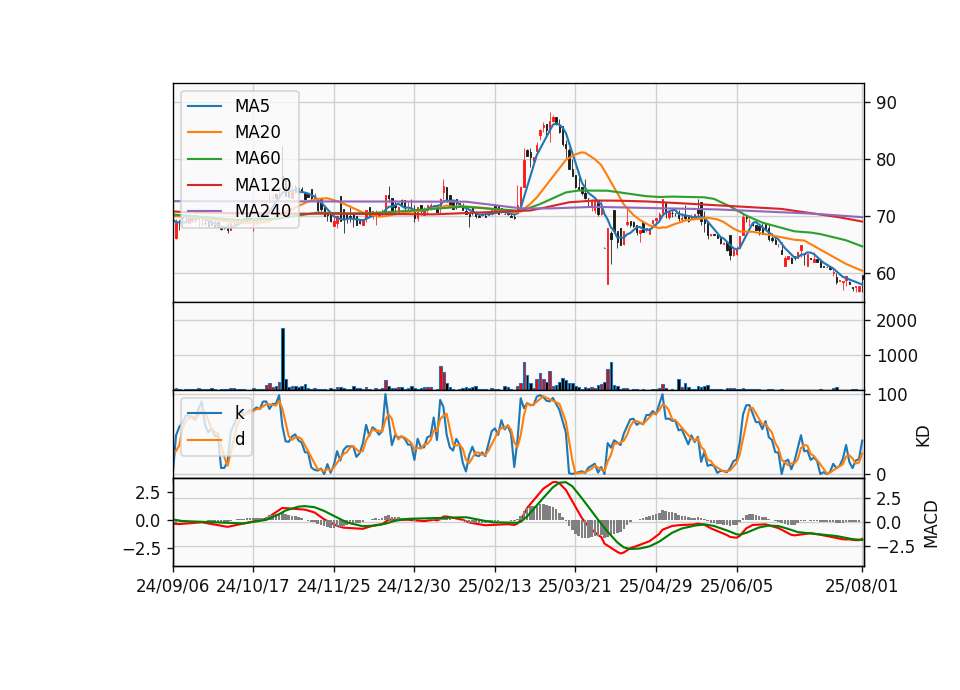
Task: Click the MACD vertical axis title
Action: tap(931, 524)
